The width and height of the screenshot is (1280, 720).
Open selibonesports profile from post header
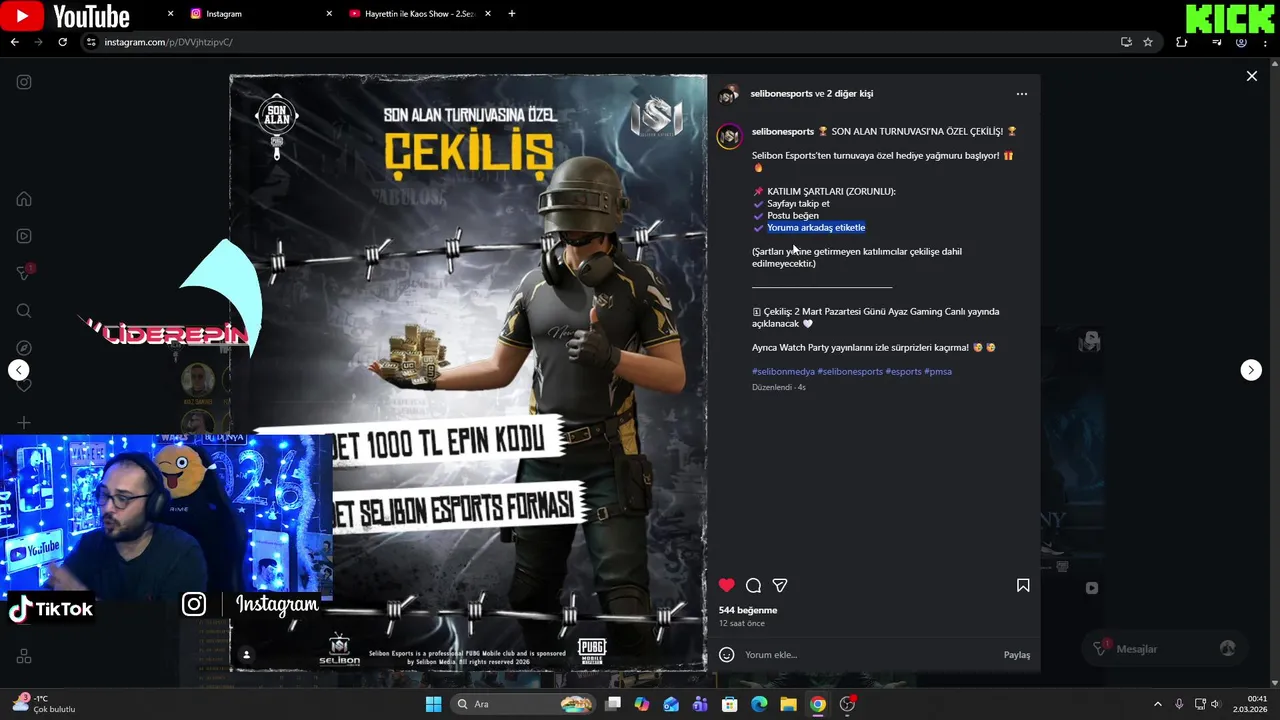coord(782,93)
